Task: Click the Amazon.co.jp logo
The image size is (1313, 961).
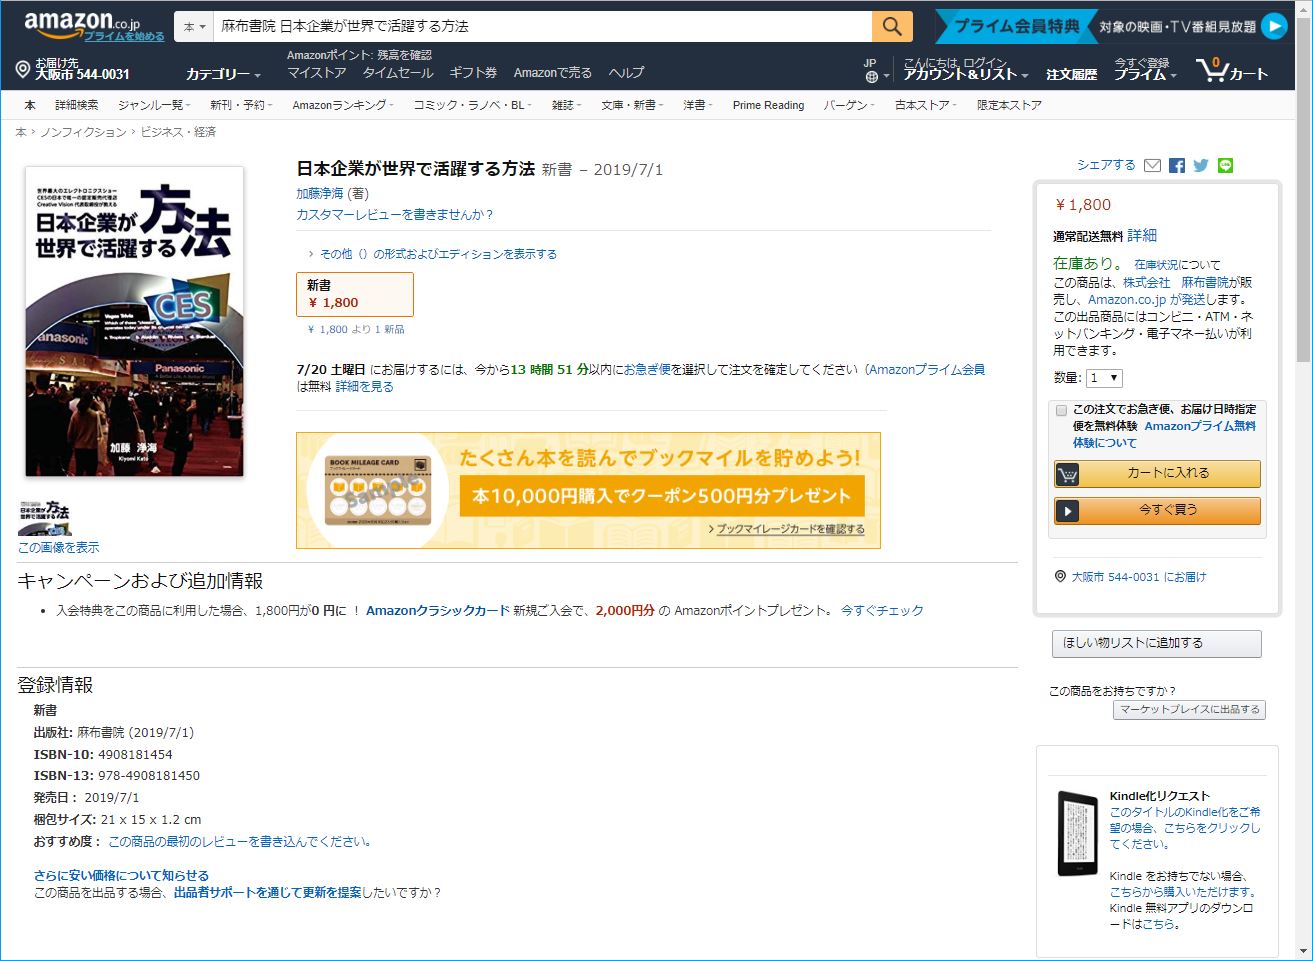Action: pos(82,23)
